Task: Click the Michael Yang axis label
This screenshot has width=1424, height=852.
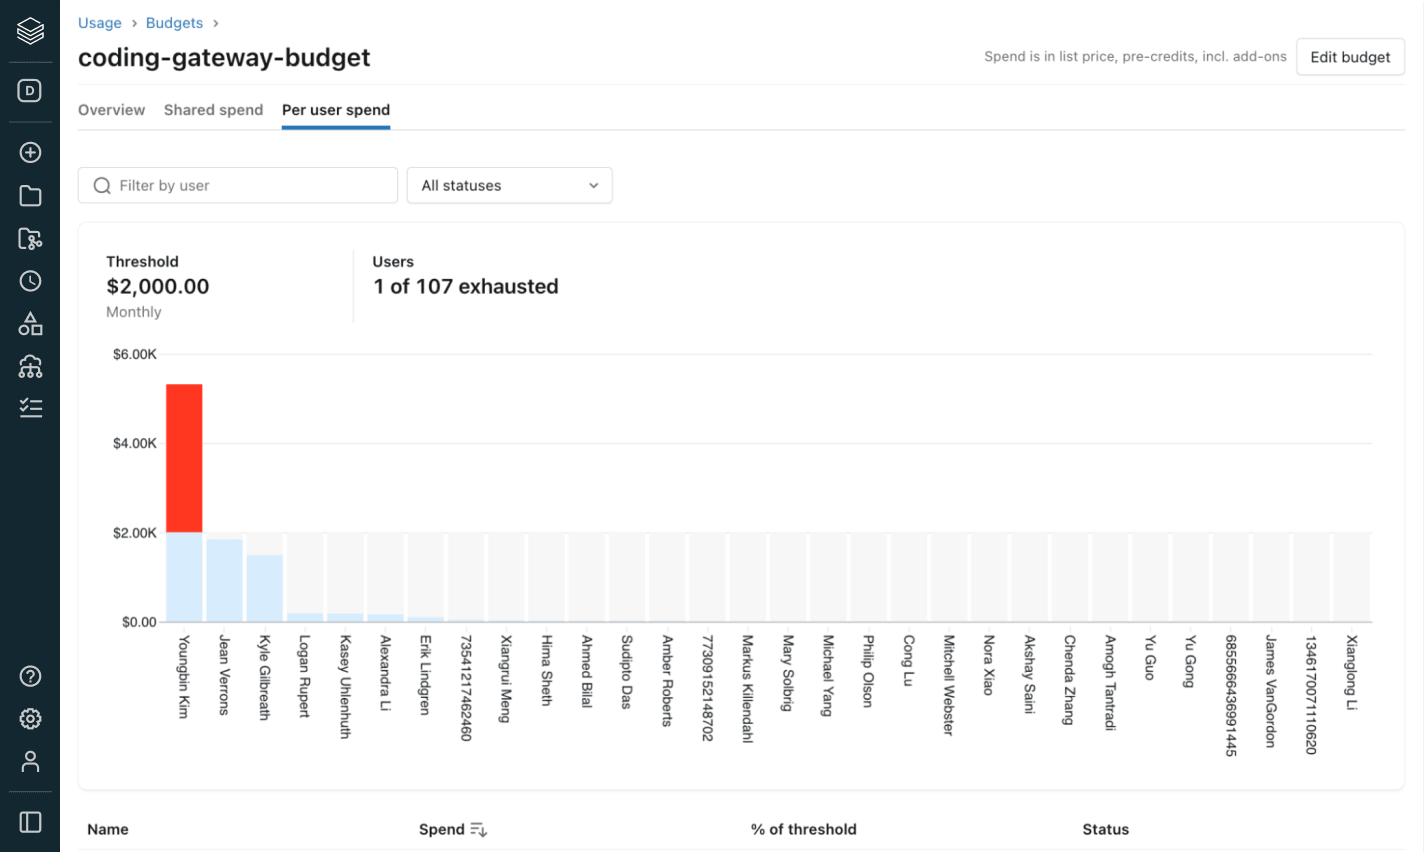Action: pyautogui.click(x=828, y=676)
